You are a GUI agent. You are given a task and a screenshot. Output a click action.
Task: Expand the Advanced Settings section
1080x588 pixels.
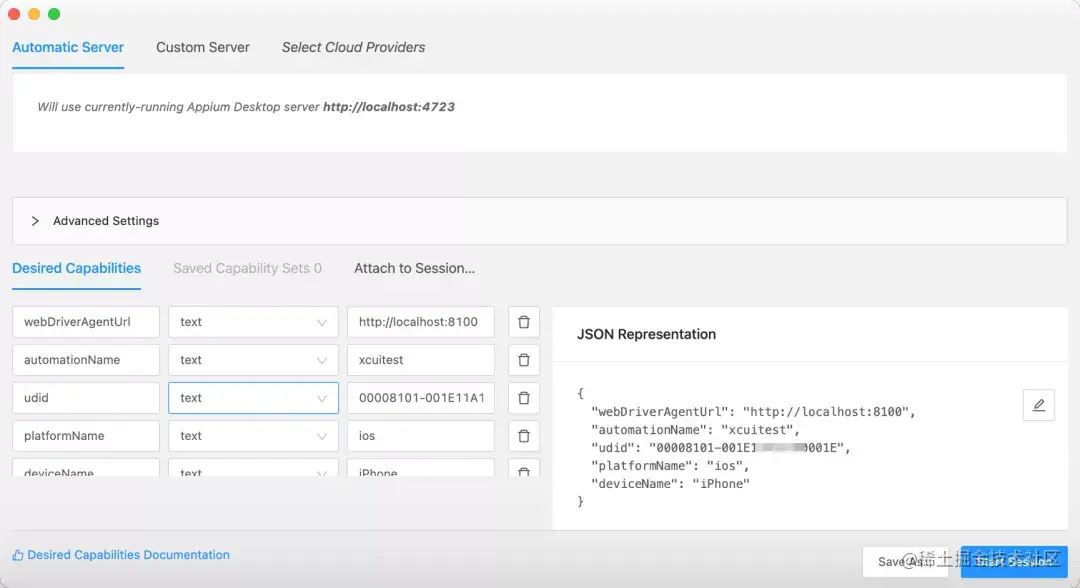coord(36,221)
